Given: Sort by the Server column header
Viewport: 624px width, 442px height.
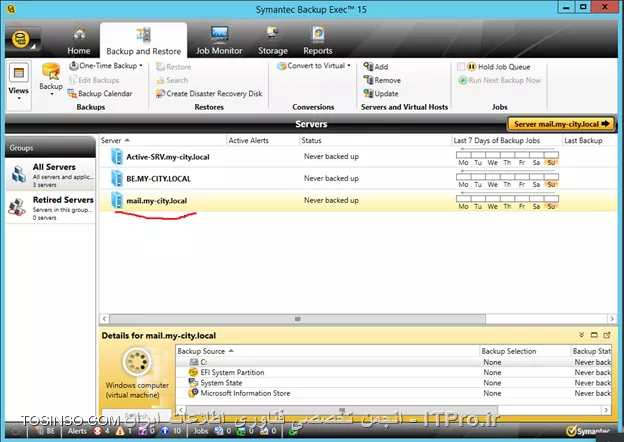Looking at the screenshot, I should pyautogui.click(x=162, y=140).
